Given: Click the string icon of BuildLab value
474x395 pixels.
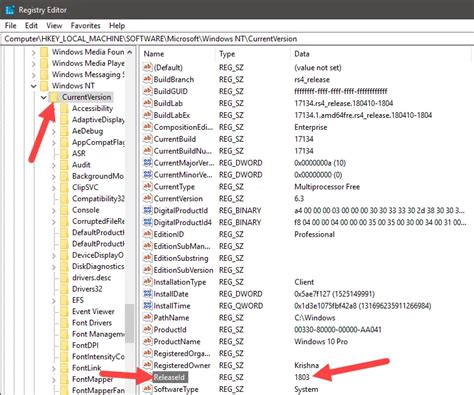Looking at the screenshot, I should [147, 103].
